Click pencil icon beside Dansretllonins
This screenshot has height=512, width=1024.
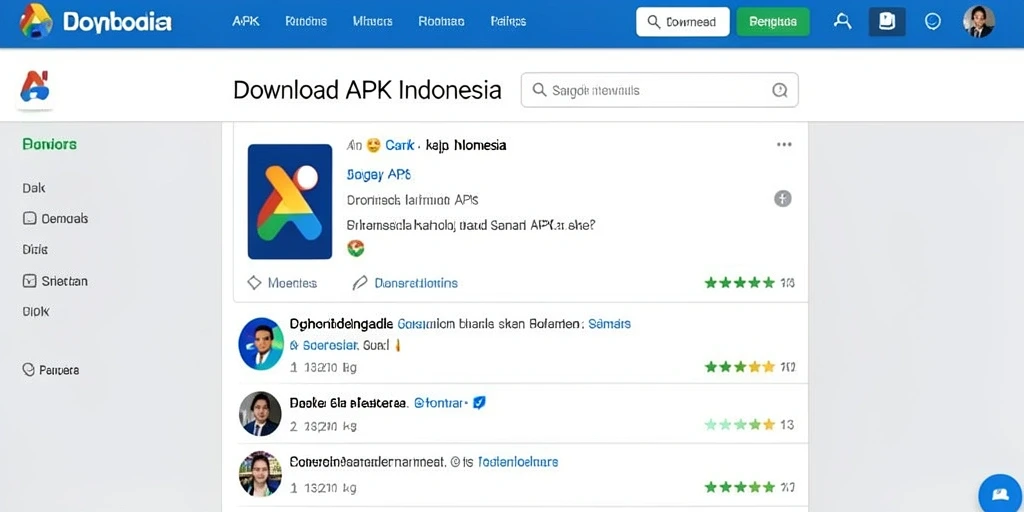pyautogui.click(x=360, y=283)
